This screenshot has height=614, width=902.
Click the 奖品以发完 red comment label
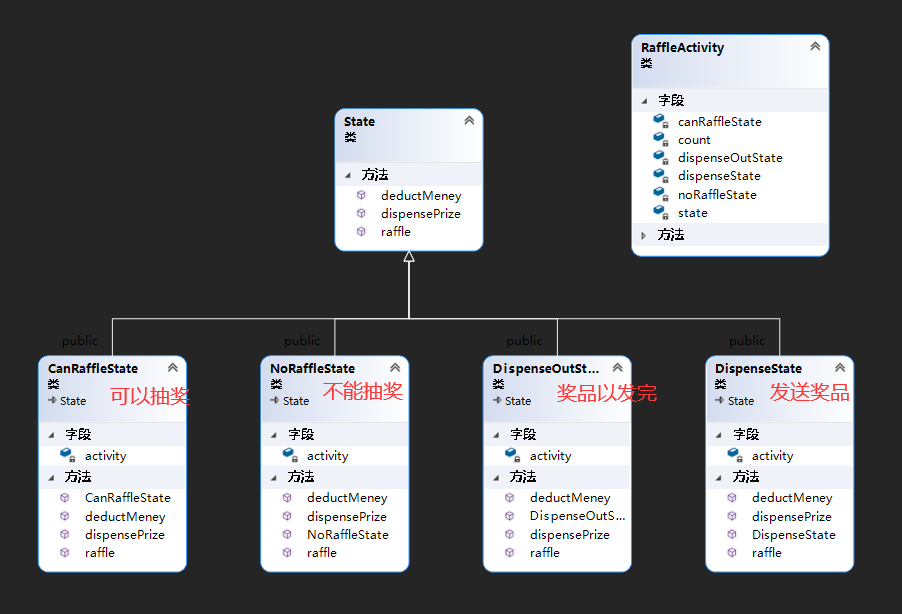(x=606, y=393)
